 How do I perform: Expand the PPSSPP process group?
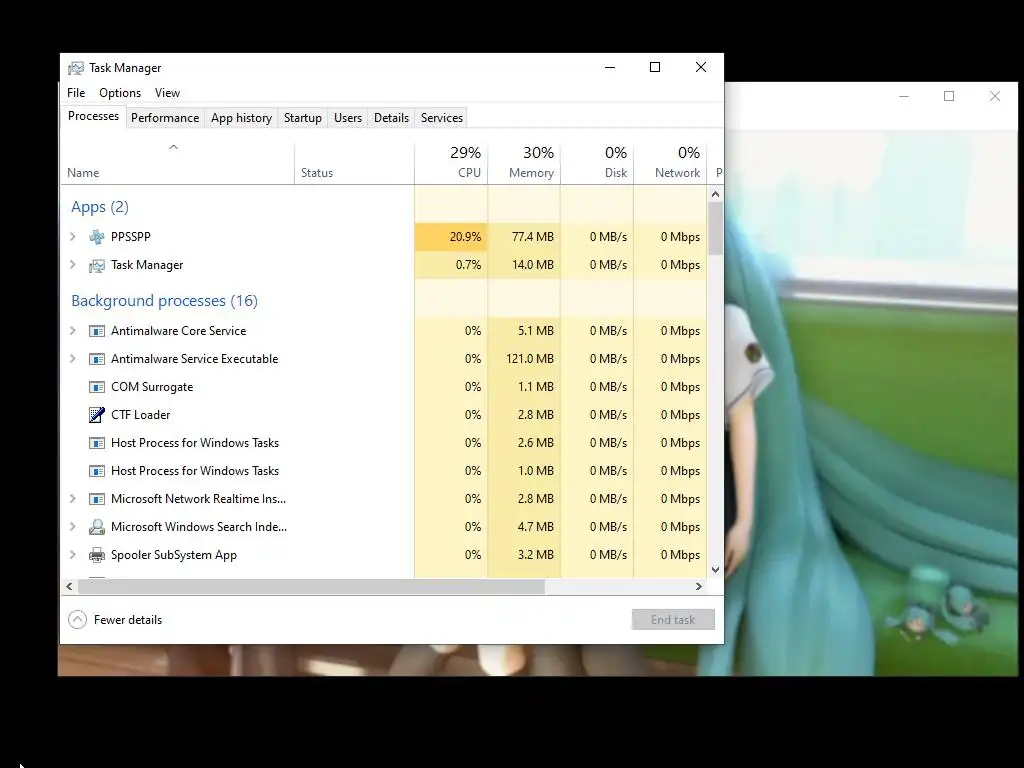click(x=72, y=236)
